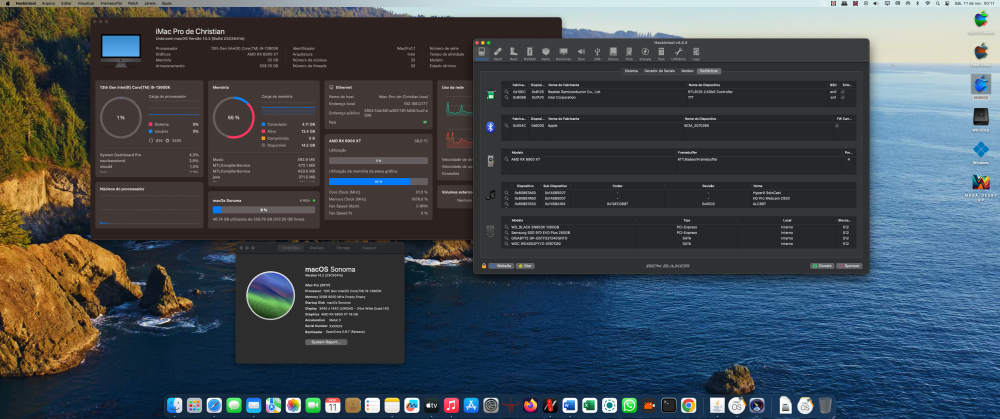Open the Visualizar menu
This screenshot has width=1000, height=419.
click(x=87, y=3)
